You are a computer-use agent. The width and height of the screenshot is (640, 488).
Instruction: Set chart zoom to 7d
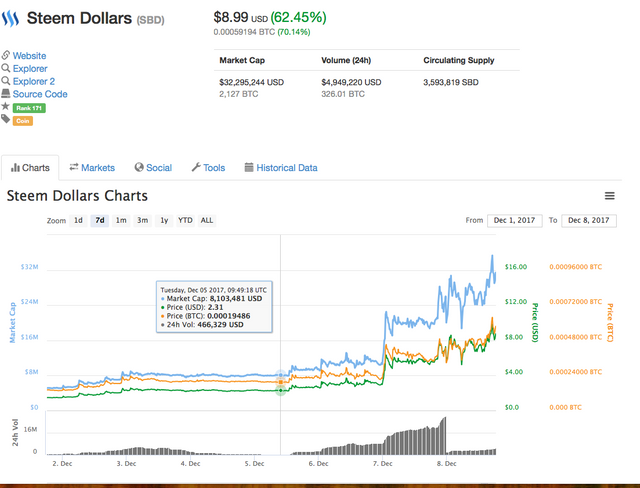pyautogui.click(x=100, y=220)
